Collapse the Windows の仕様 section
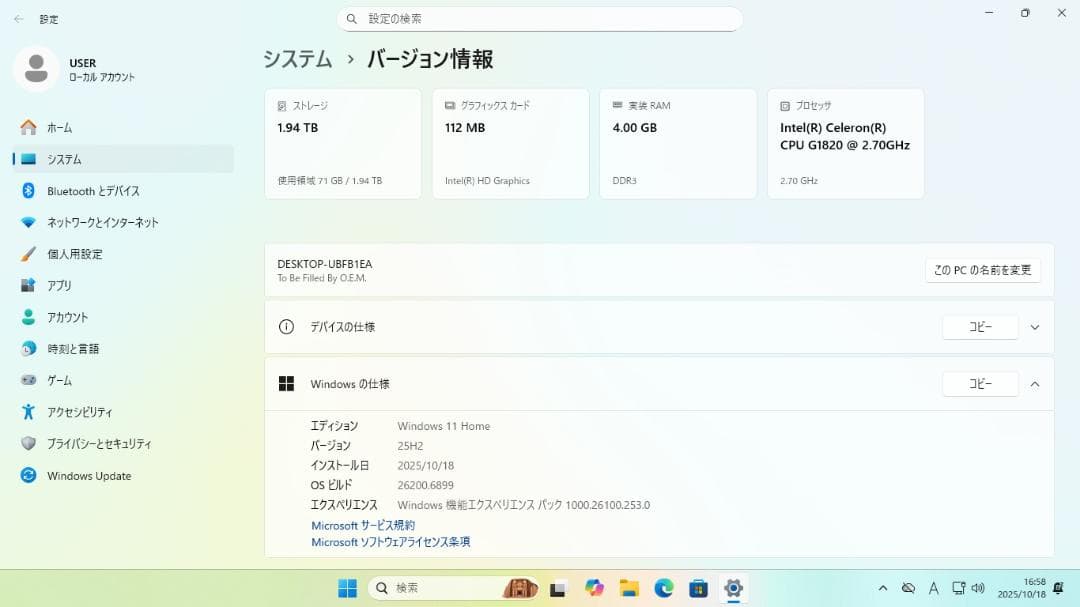This screenshot has width=1080, height=607. pyautogui.click(x=1035, y=383)
